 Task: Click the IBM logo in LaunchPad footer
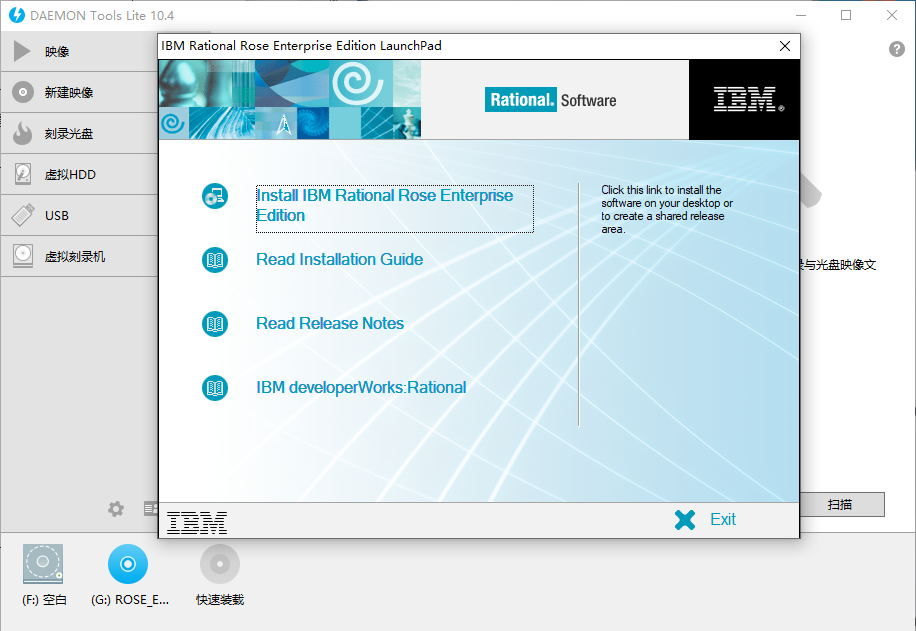pyautogui.click(x=197, y=522)
